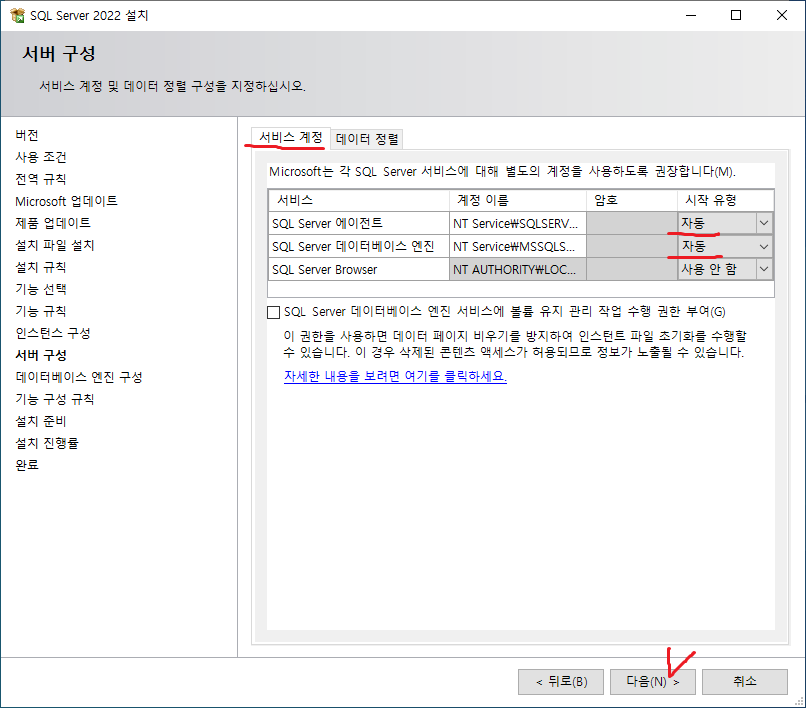Open startup type dropdown for 데이터베이스 엔진
The width and height of the screenshot is (806, 708).
point(764,246)
